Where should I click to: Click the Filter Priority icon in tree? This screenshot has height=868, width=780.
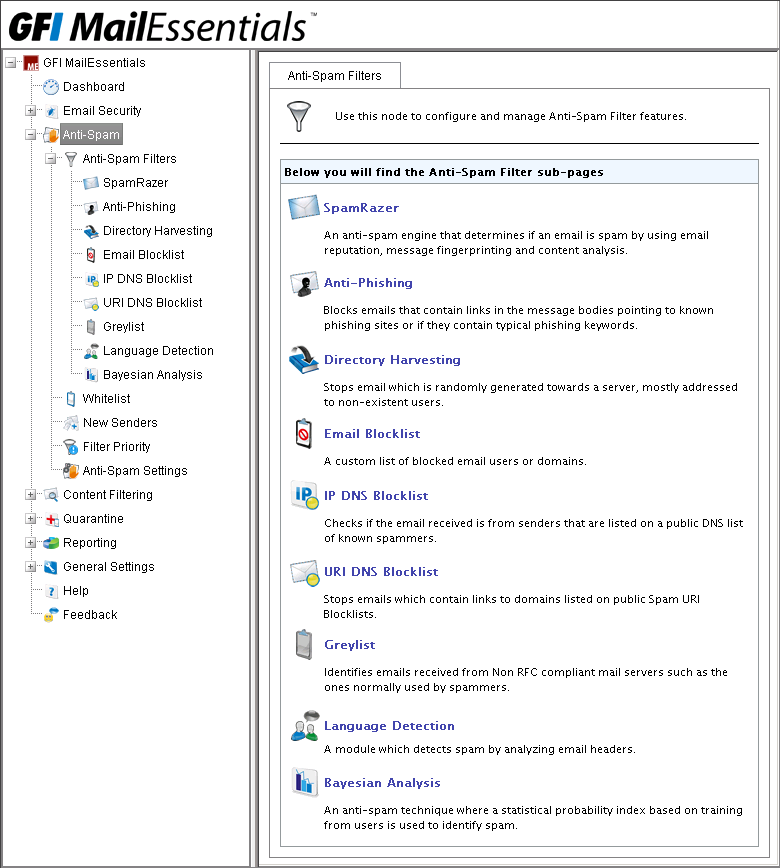(x=71, y=447)
